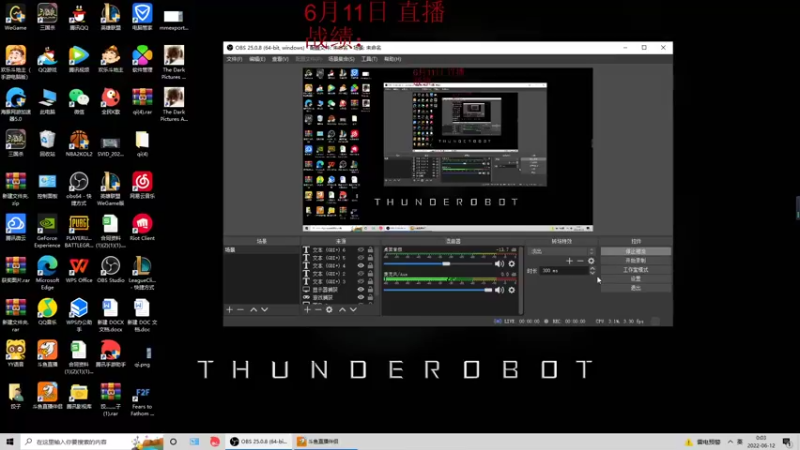Open OBS Settings button
This screenshot has width=800, height=450.
tap(636, 279)
